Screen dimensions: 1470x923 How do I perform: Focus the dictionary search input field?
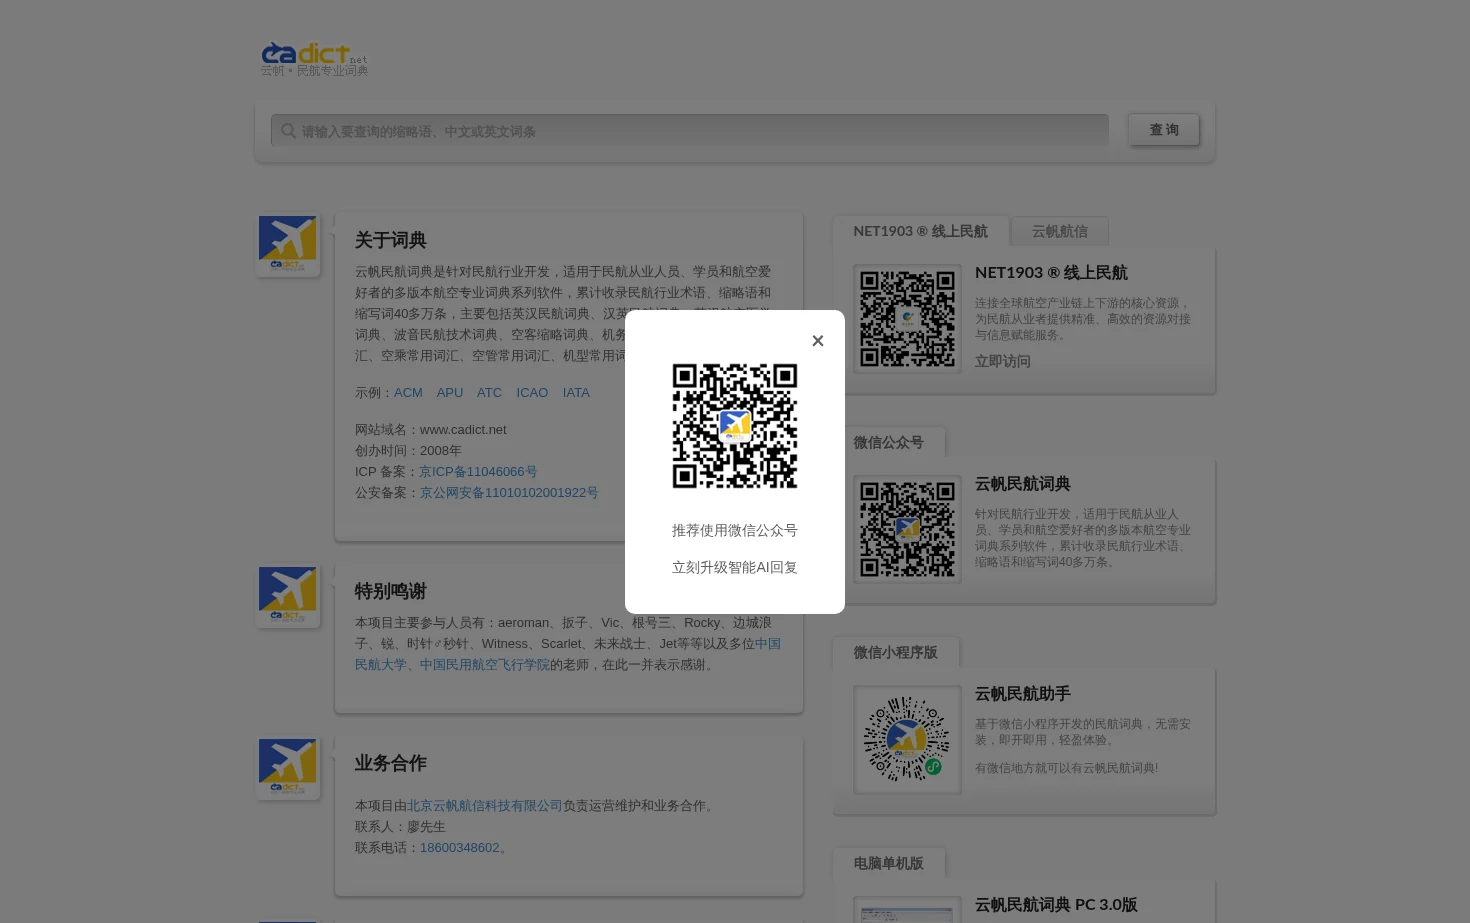tap(690, 131)
